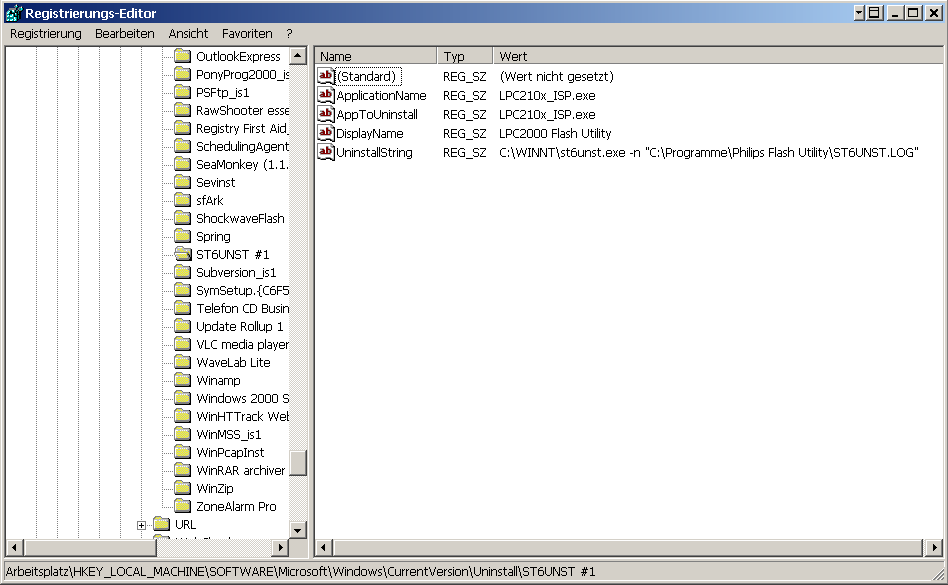Click the ShockwaveFlash folder icon
The width and height of the screenshot is (948, 585).
tap(183, 218)
